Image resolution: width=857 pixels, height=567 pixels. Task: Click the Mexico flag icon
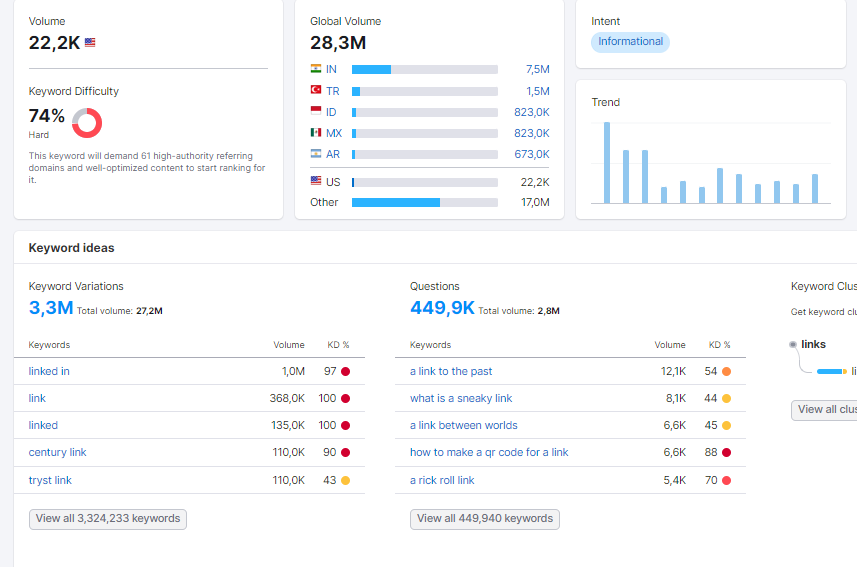(316, 132)
